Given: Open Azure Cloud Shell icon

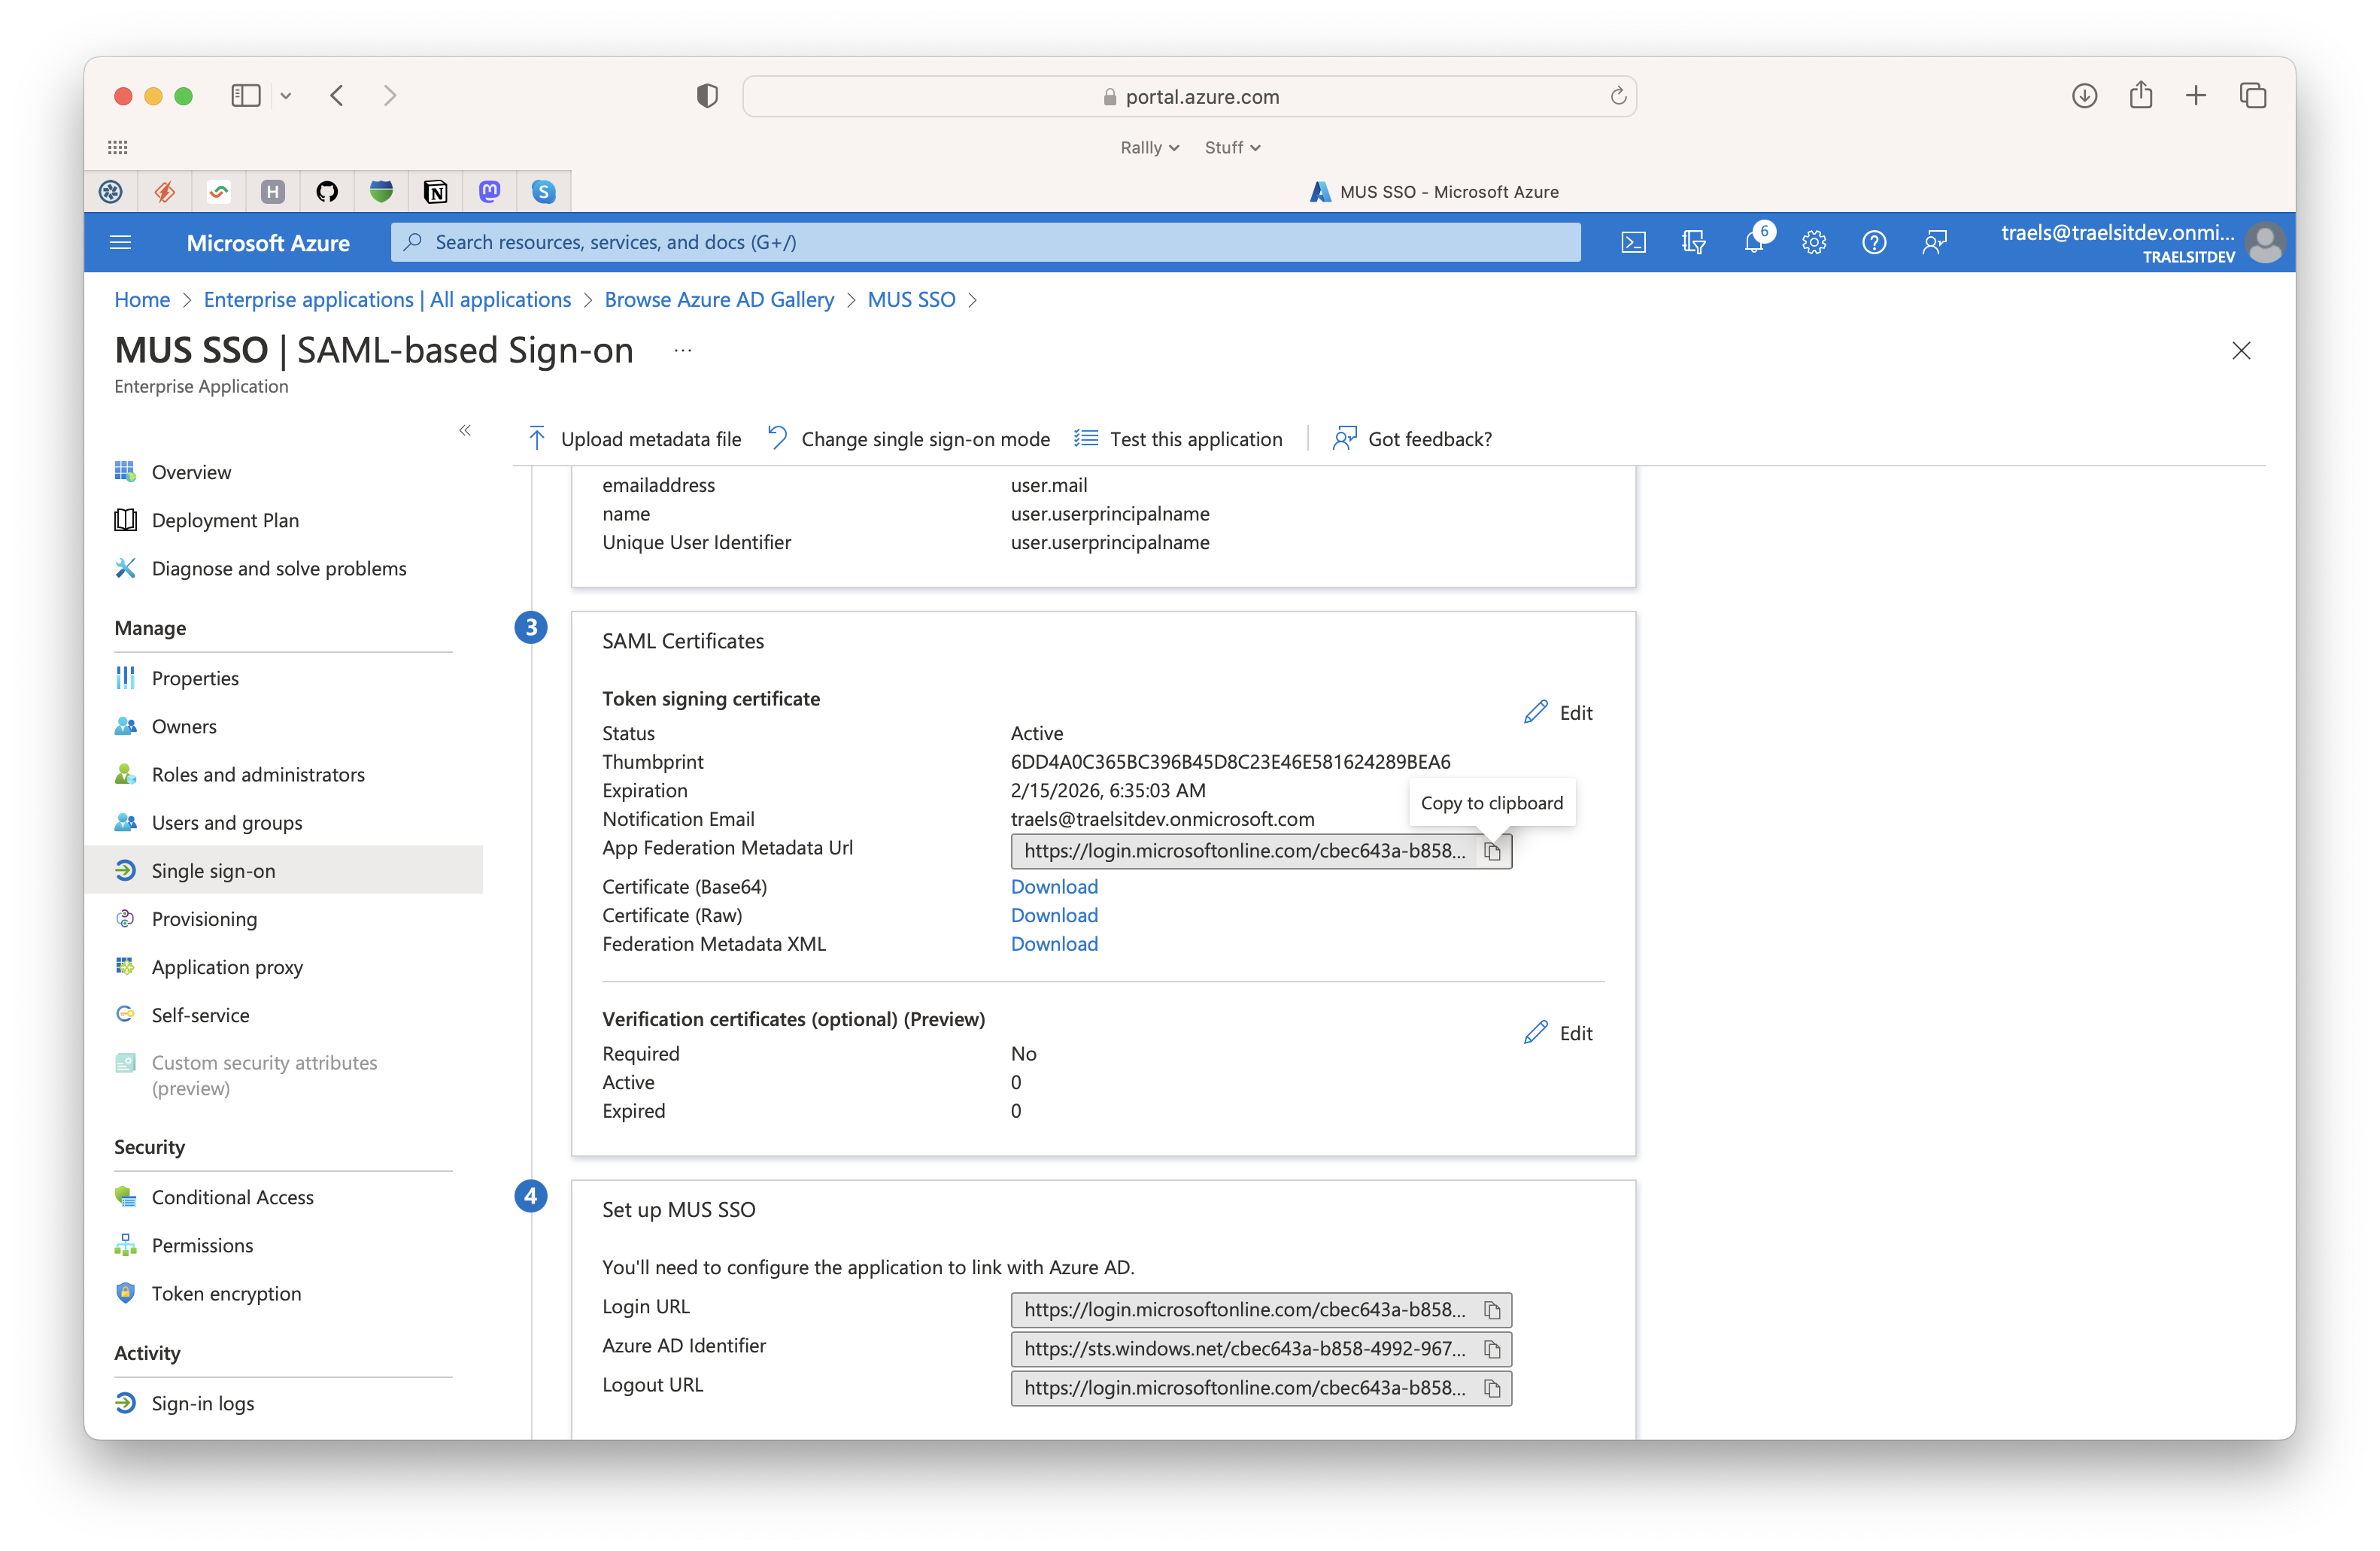Looking at the screenshot, I should pyautogui.click(x=1633, y=242).
